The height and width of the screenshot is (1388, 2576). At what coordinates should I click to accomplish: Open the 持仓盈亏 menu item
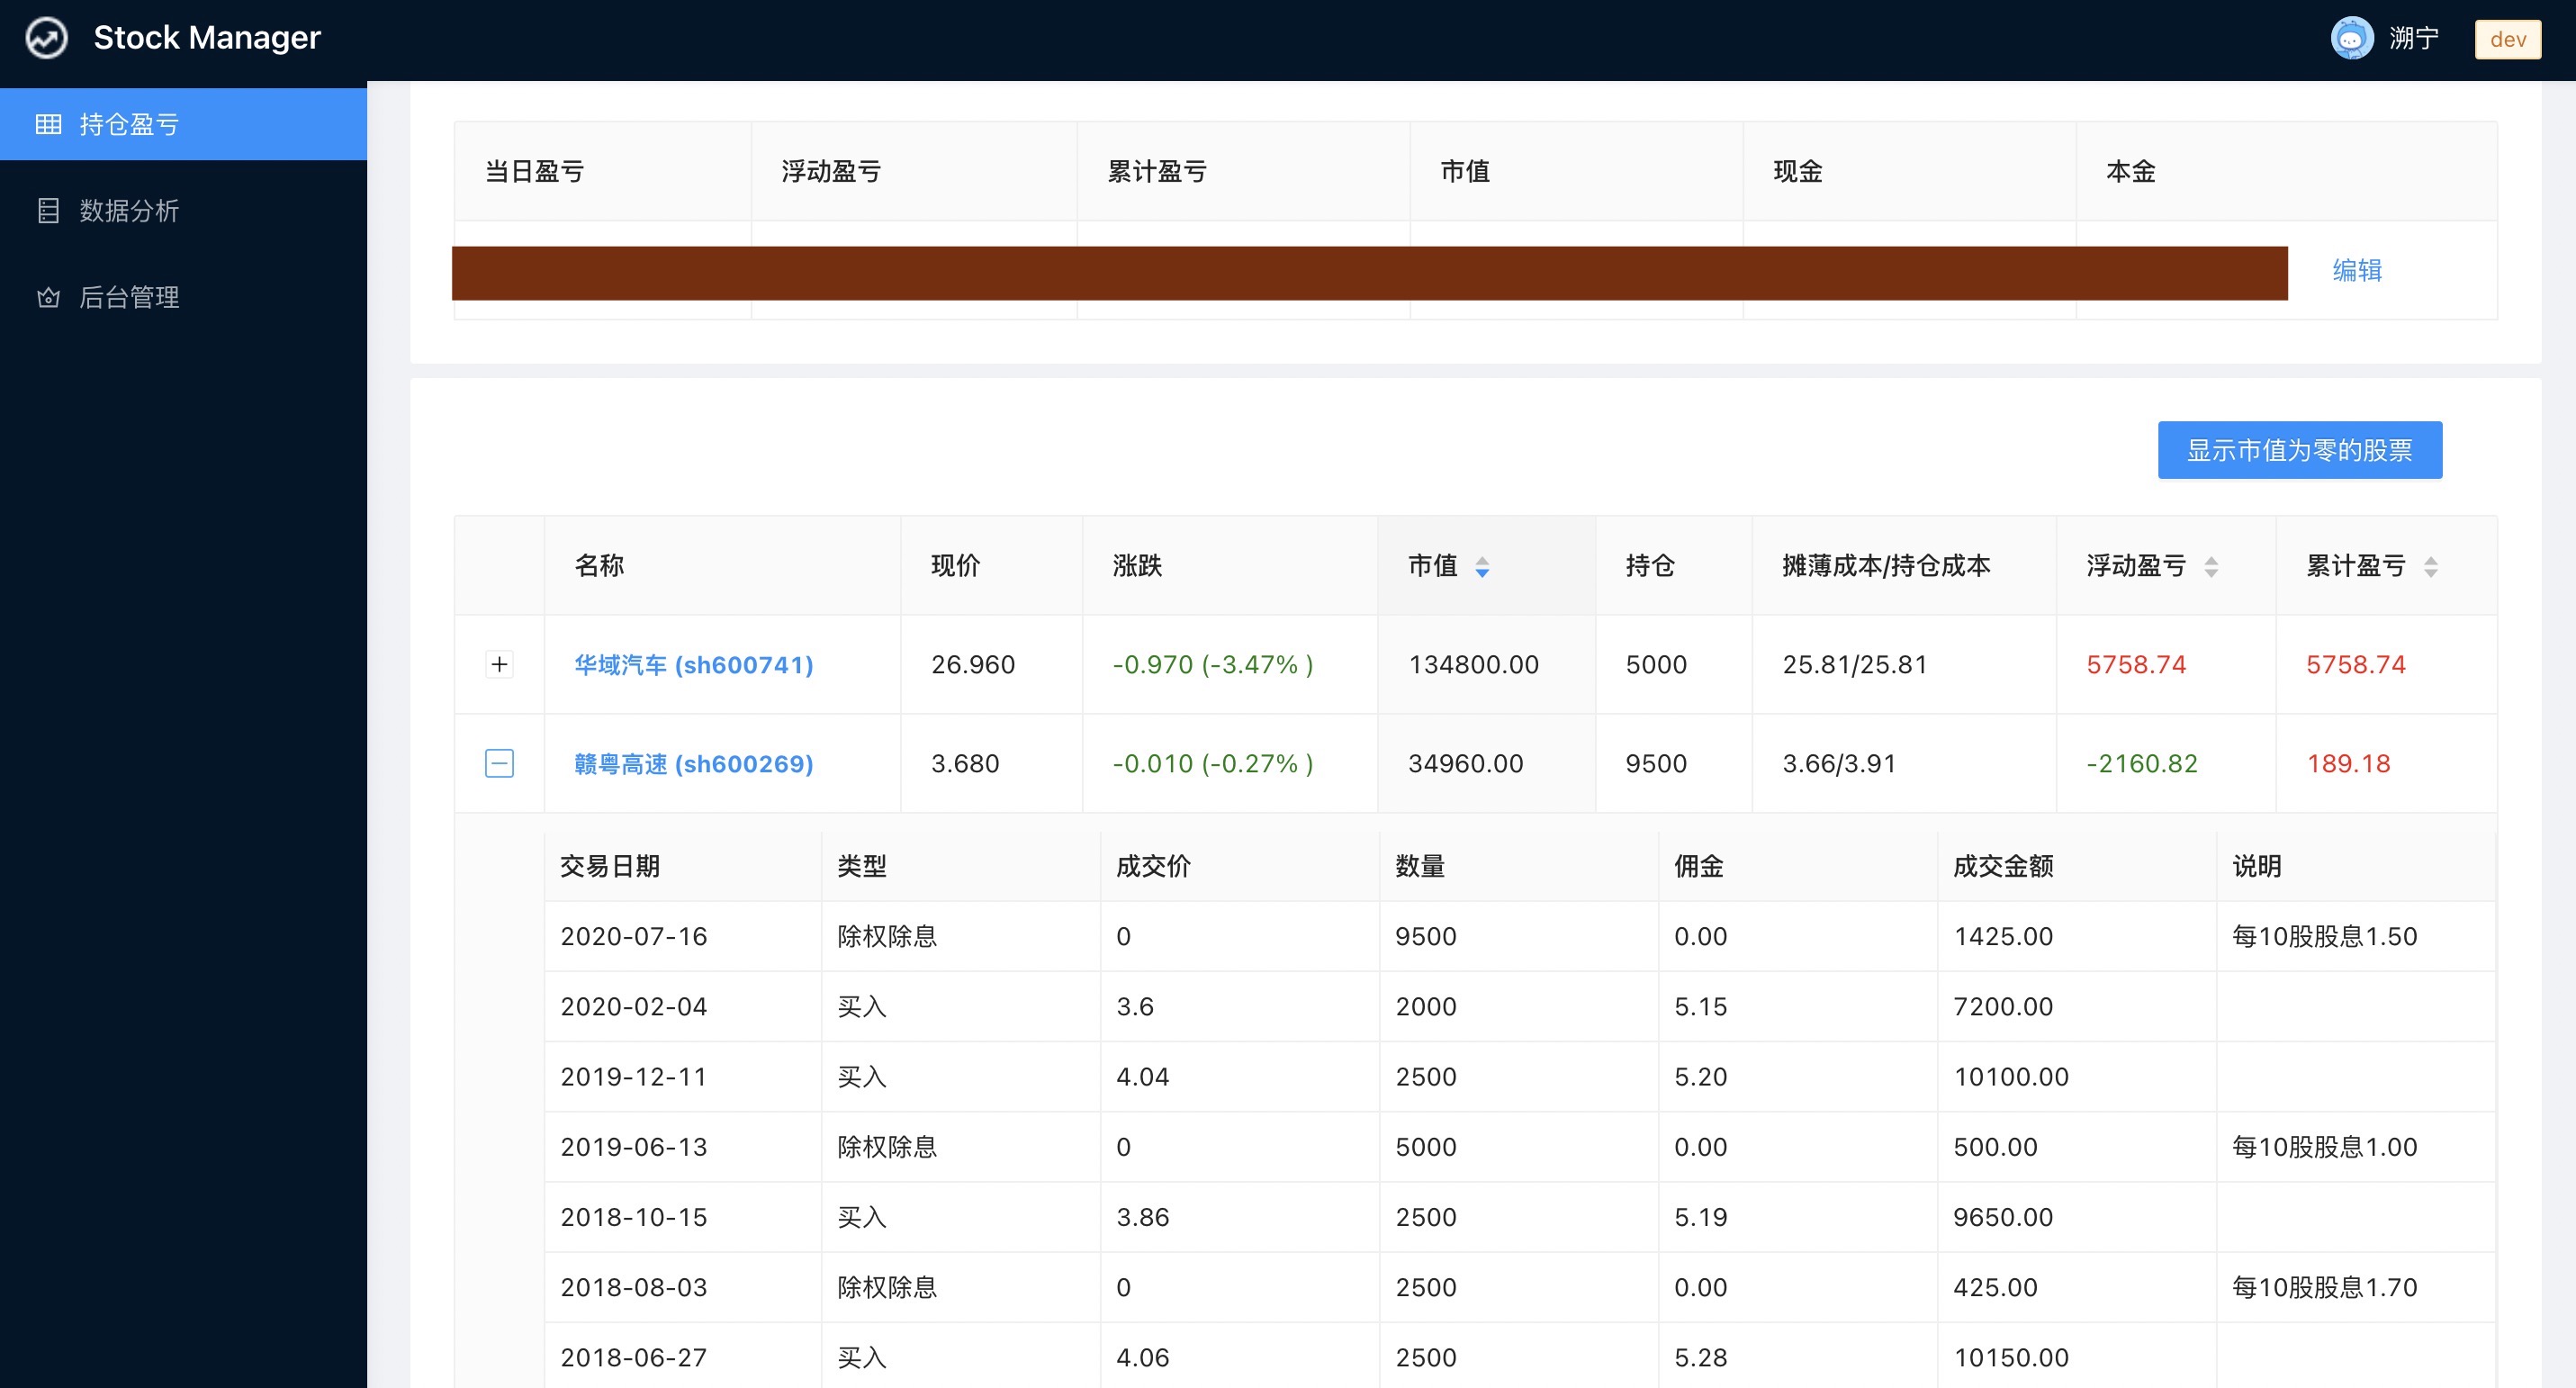pos(129,124)
